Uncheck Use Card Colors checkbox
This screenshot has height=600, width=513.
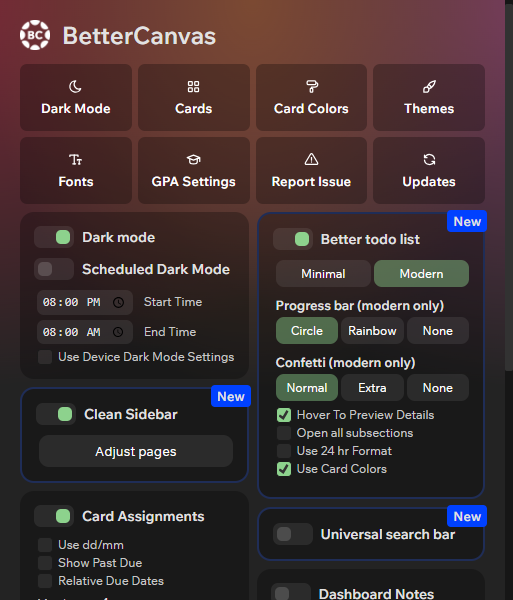coord(284,469)
